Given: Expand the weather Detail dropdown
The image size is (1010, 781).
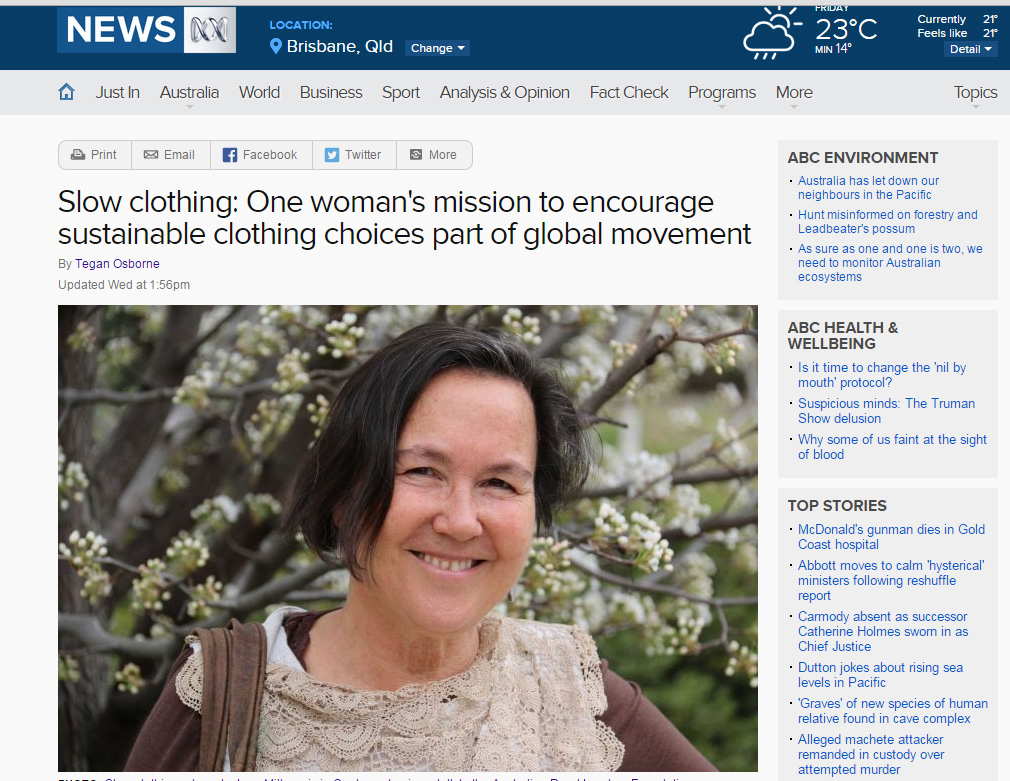Looking at the screenshot, I should (970, 50).
